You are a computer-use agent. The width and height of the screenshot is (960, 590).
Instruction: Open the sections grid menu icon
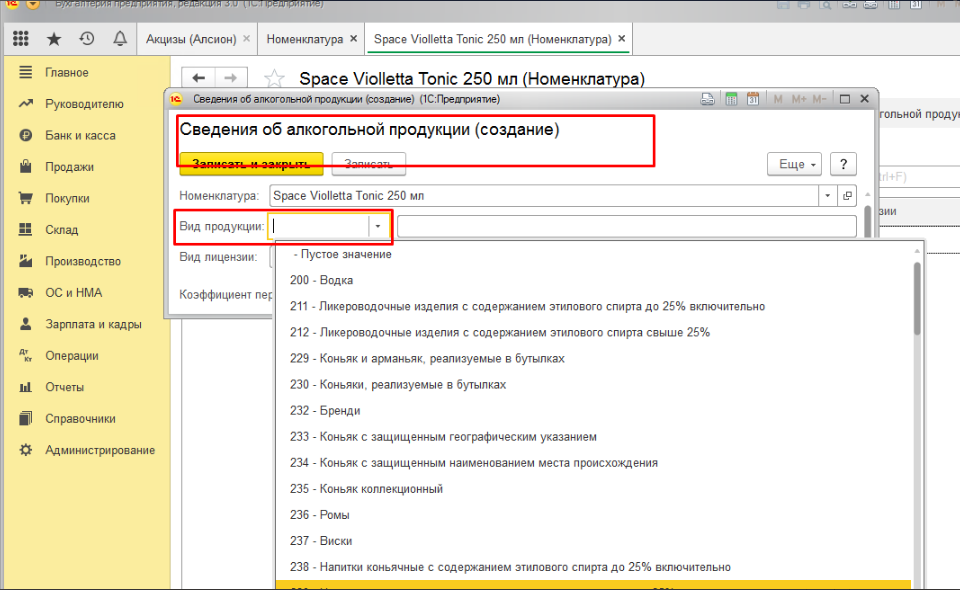pos(21,39)
